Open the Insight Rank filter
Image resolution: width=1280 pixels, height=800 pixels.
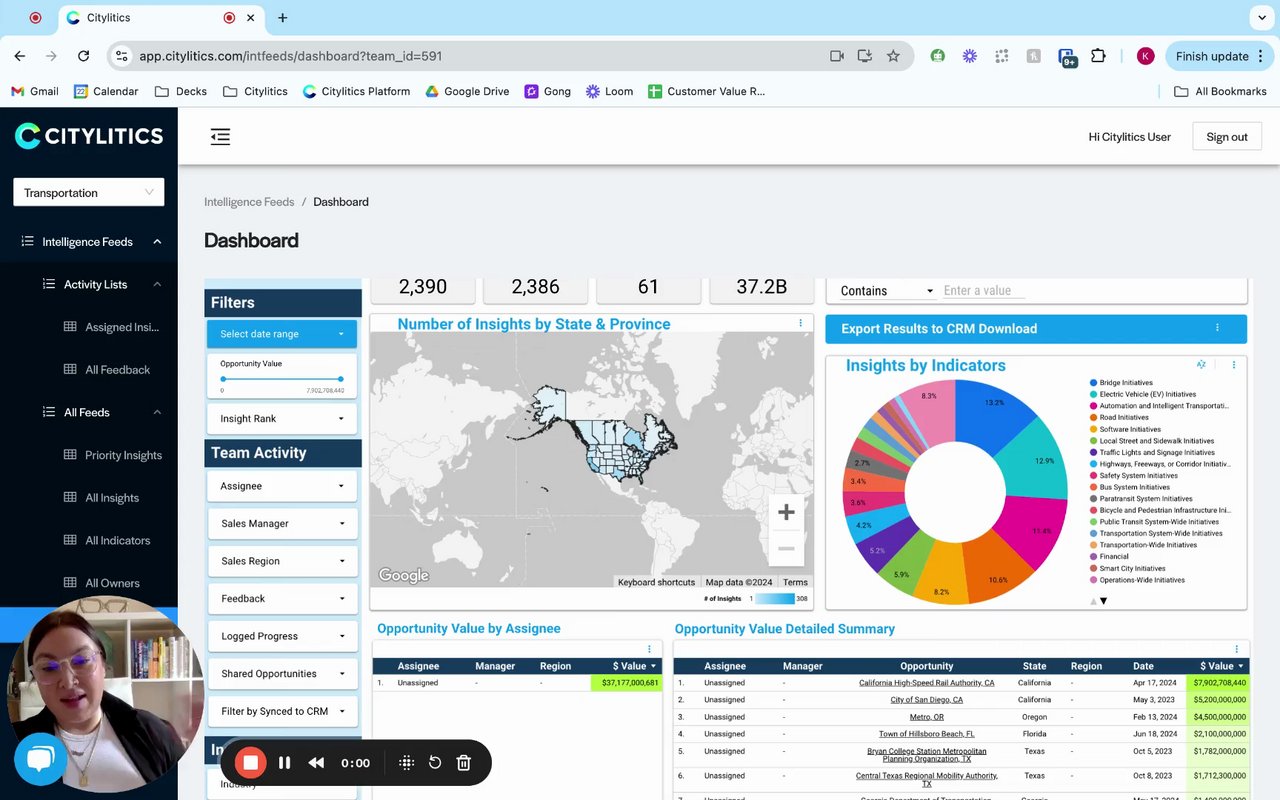point(282,419)
